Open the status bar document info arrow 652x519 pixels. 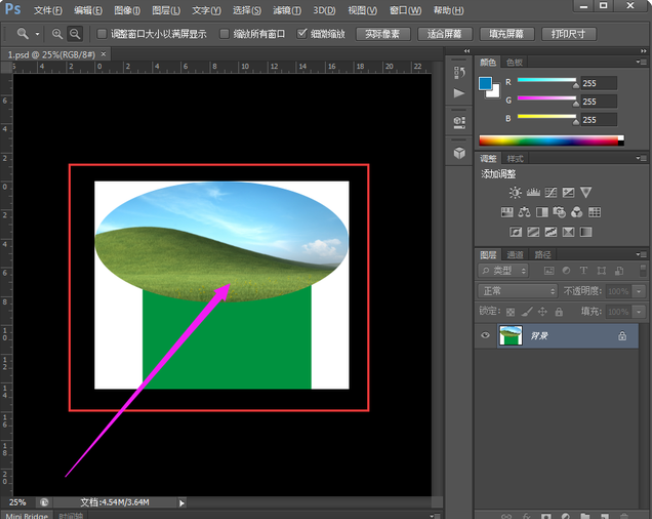pos(182,503)
